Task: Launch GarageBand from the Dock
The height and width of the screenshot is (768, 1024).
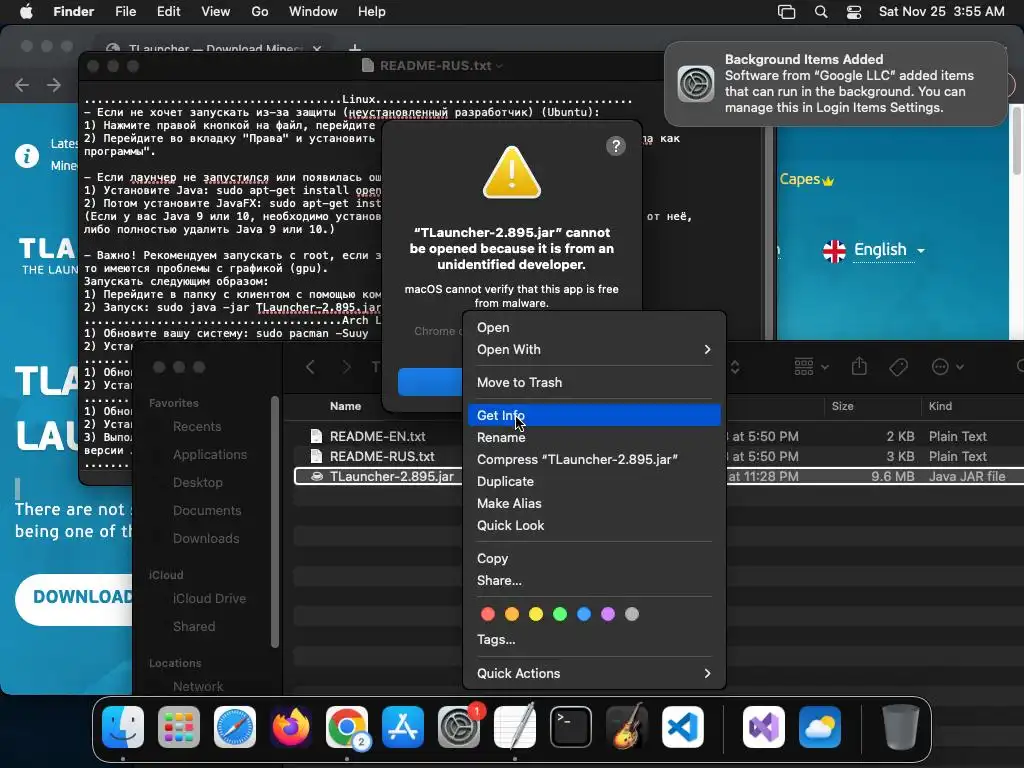Action: (627, 727)
